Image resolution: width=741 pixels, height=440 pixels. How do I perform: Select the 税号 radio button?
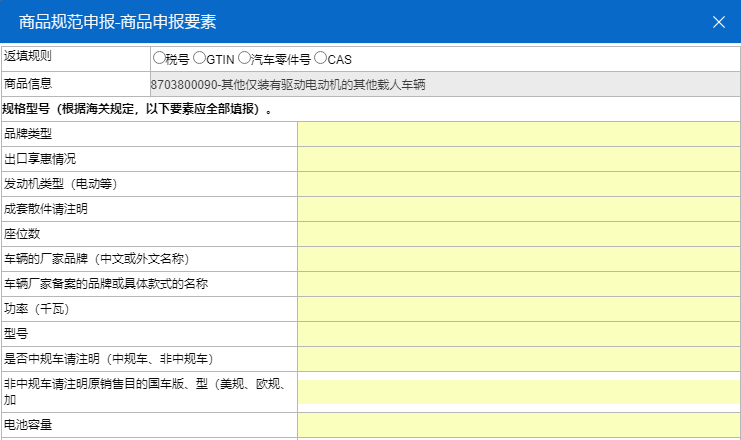159,59
